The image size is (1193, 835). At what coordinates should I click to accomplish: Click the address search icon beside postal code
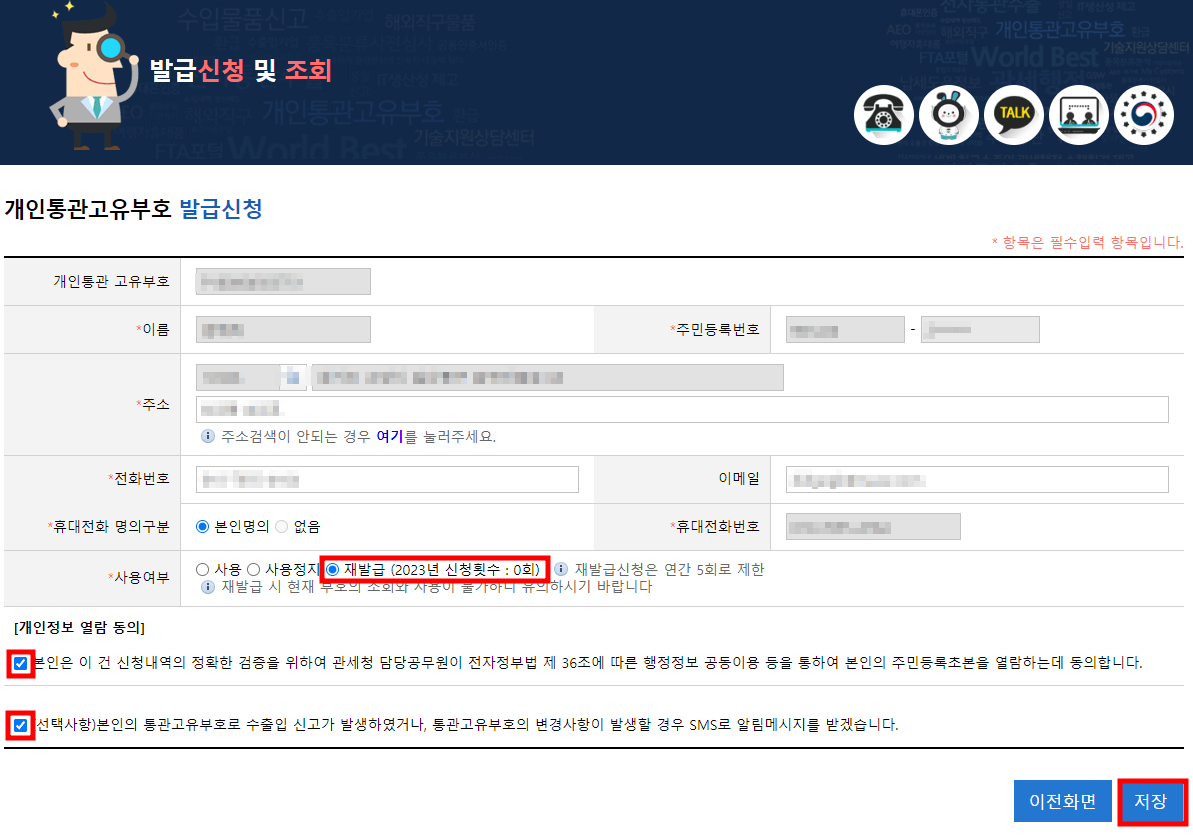click(293, 378)
